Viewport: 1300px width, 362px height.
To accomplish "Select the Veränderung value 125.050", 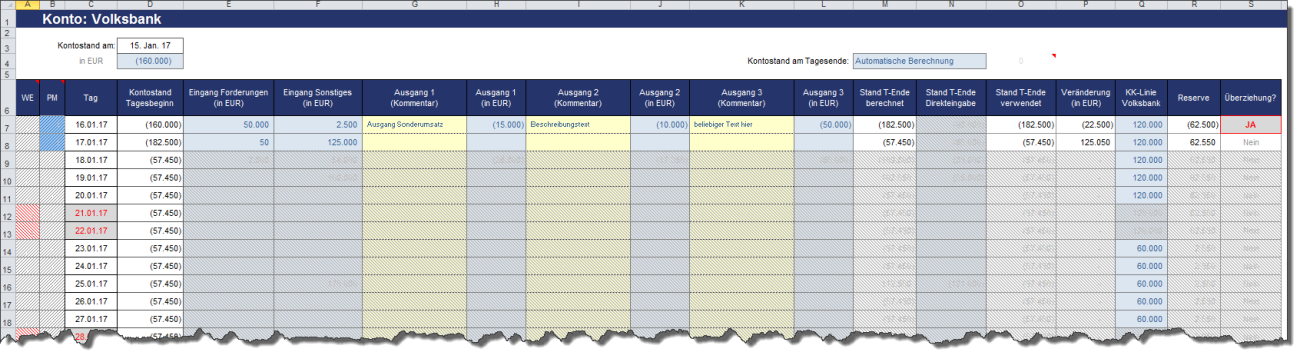I will point(1085,143).
